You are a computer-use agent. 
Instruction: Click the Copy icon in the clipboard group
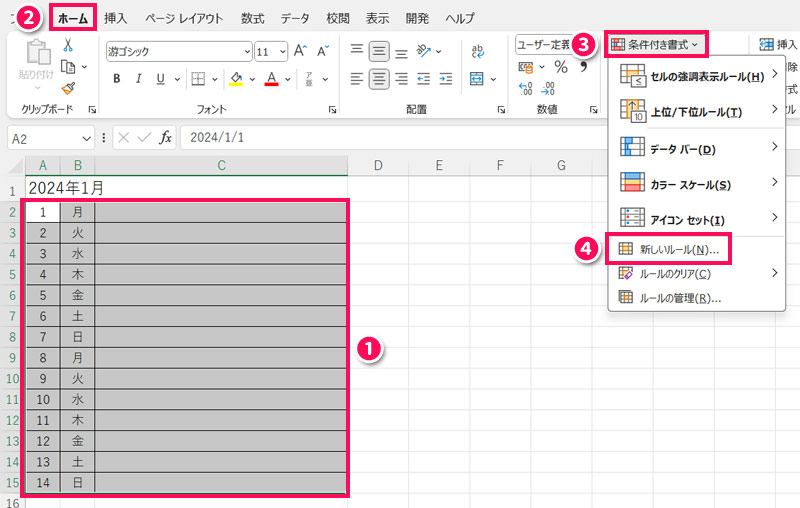(x=68, y=67)
